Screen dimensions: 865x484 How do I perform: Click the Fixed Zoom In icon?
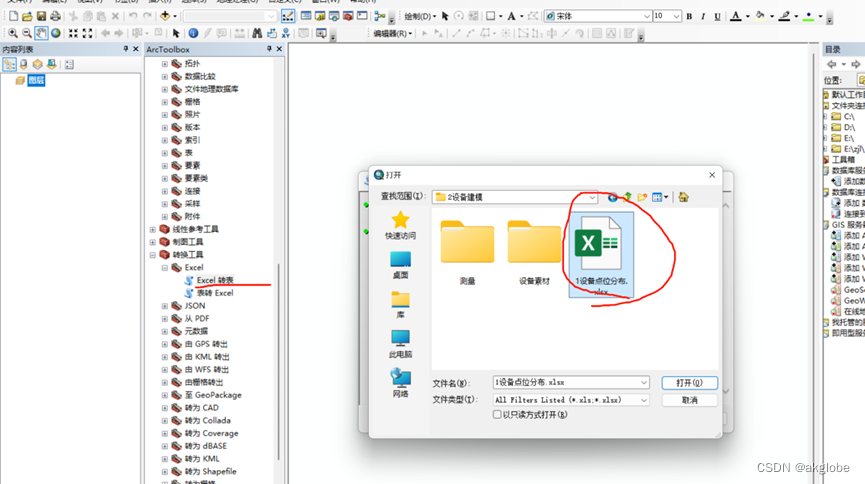[x=73, y=33]
